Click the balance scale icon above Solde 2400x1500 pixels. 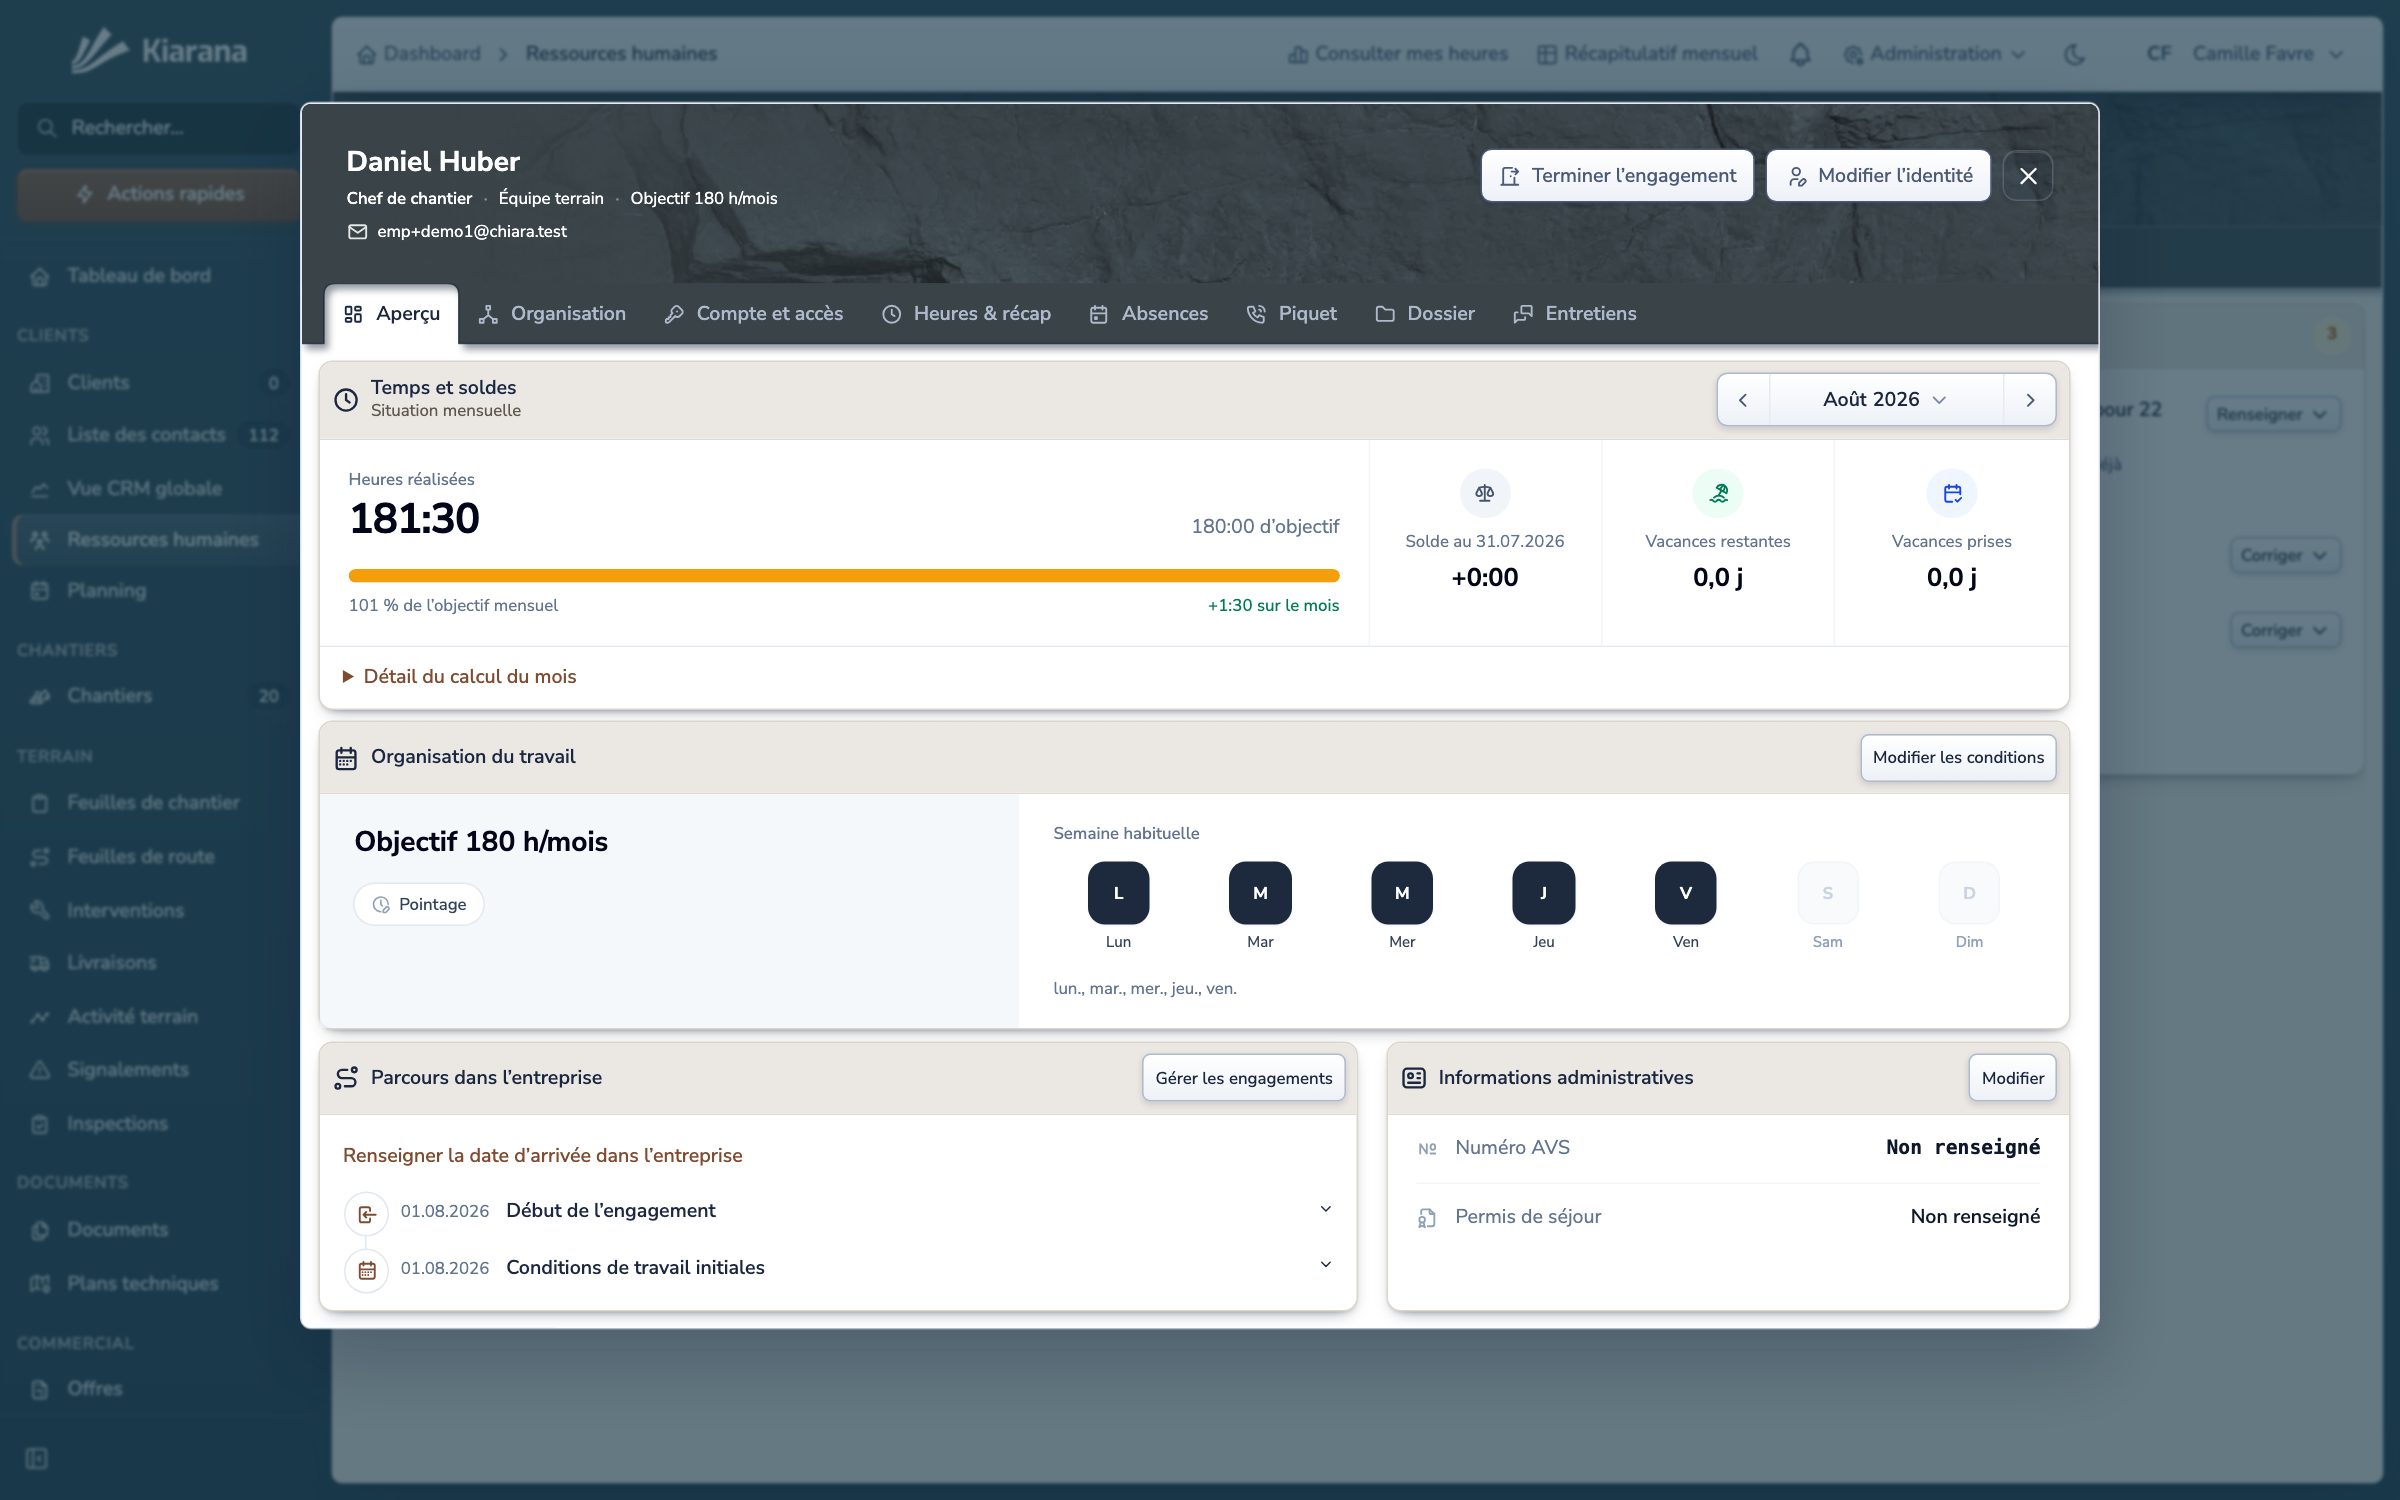[x=1485, y=493]
